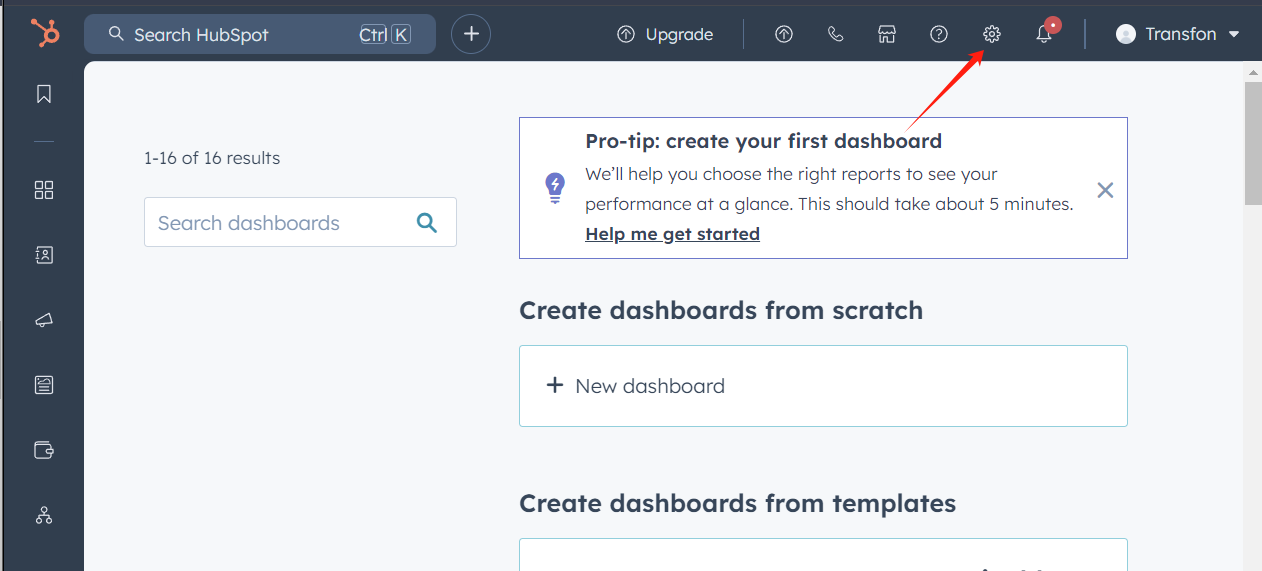Click the Create dashboards from scratch heading
This screenshot has height=571, width=1262.
pyautogui.click(x=721, y=310)
